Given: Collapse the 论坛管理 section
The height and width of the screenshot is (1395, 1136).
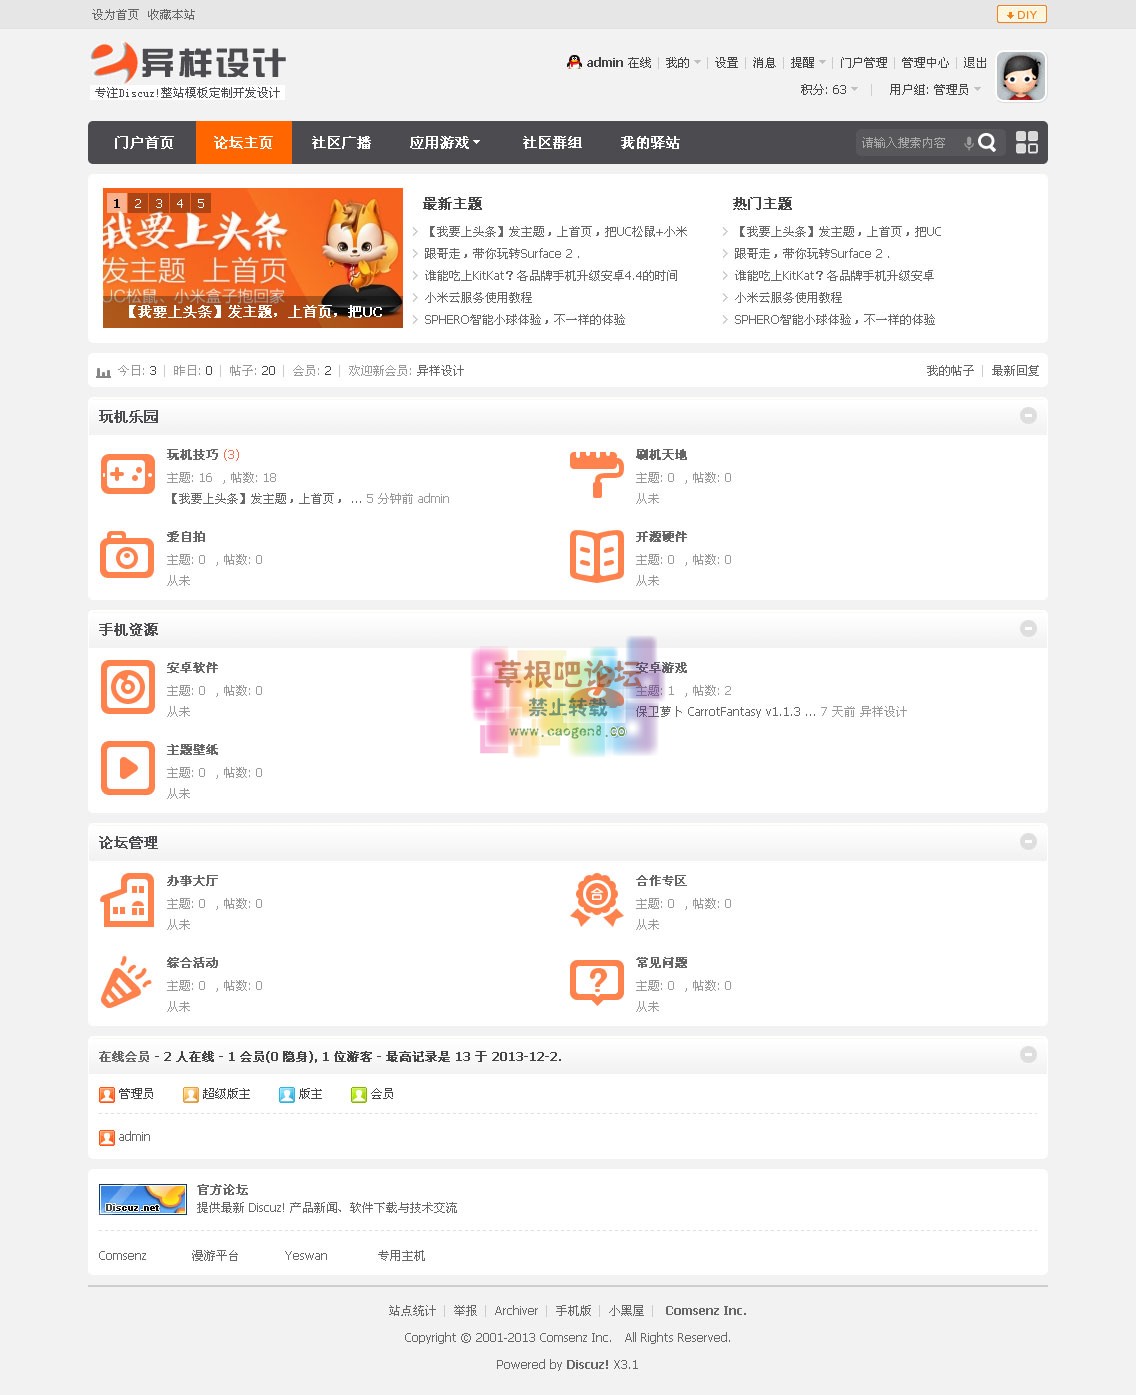Looking at the screenshot, I should coord(1028,842).
